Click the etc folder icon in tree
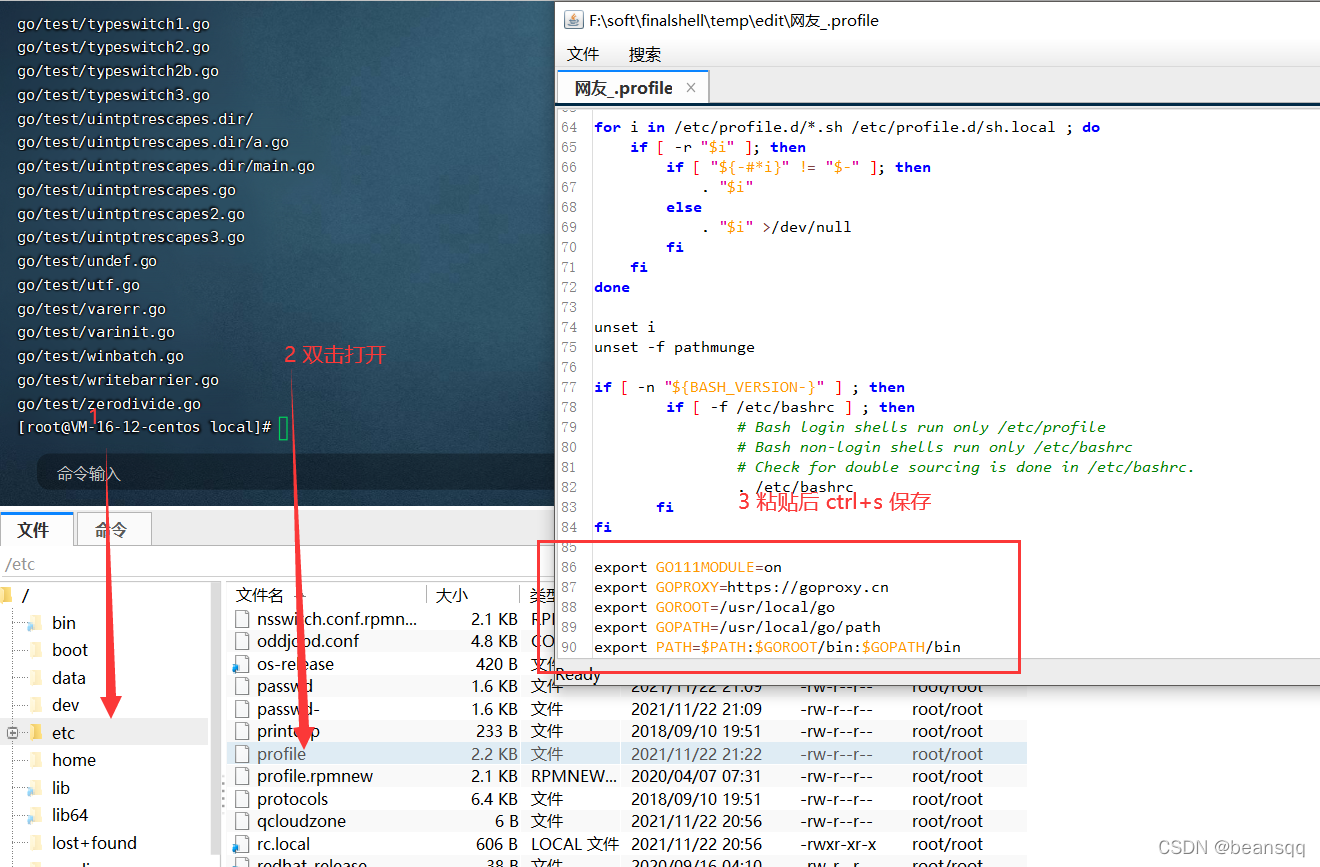Screen dimensions: 1320x867 pyautogui.click(x=35, y=733)
